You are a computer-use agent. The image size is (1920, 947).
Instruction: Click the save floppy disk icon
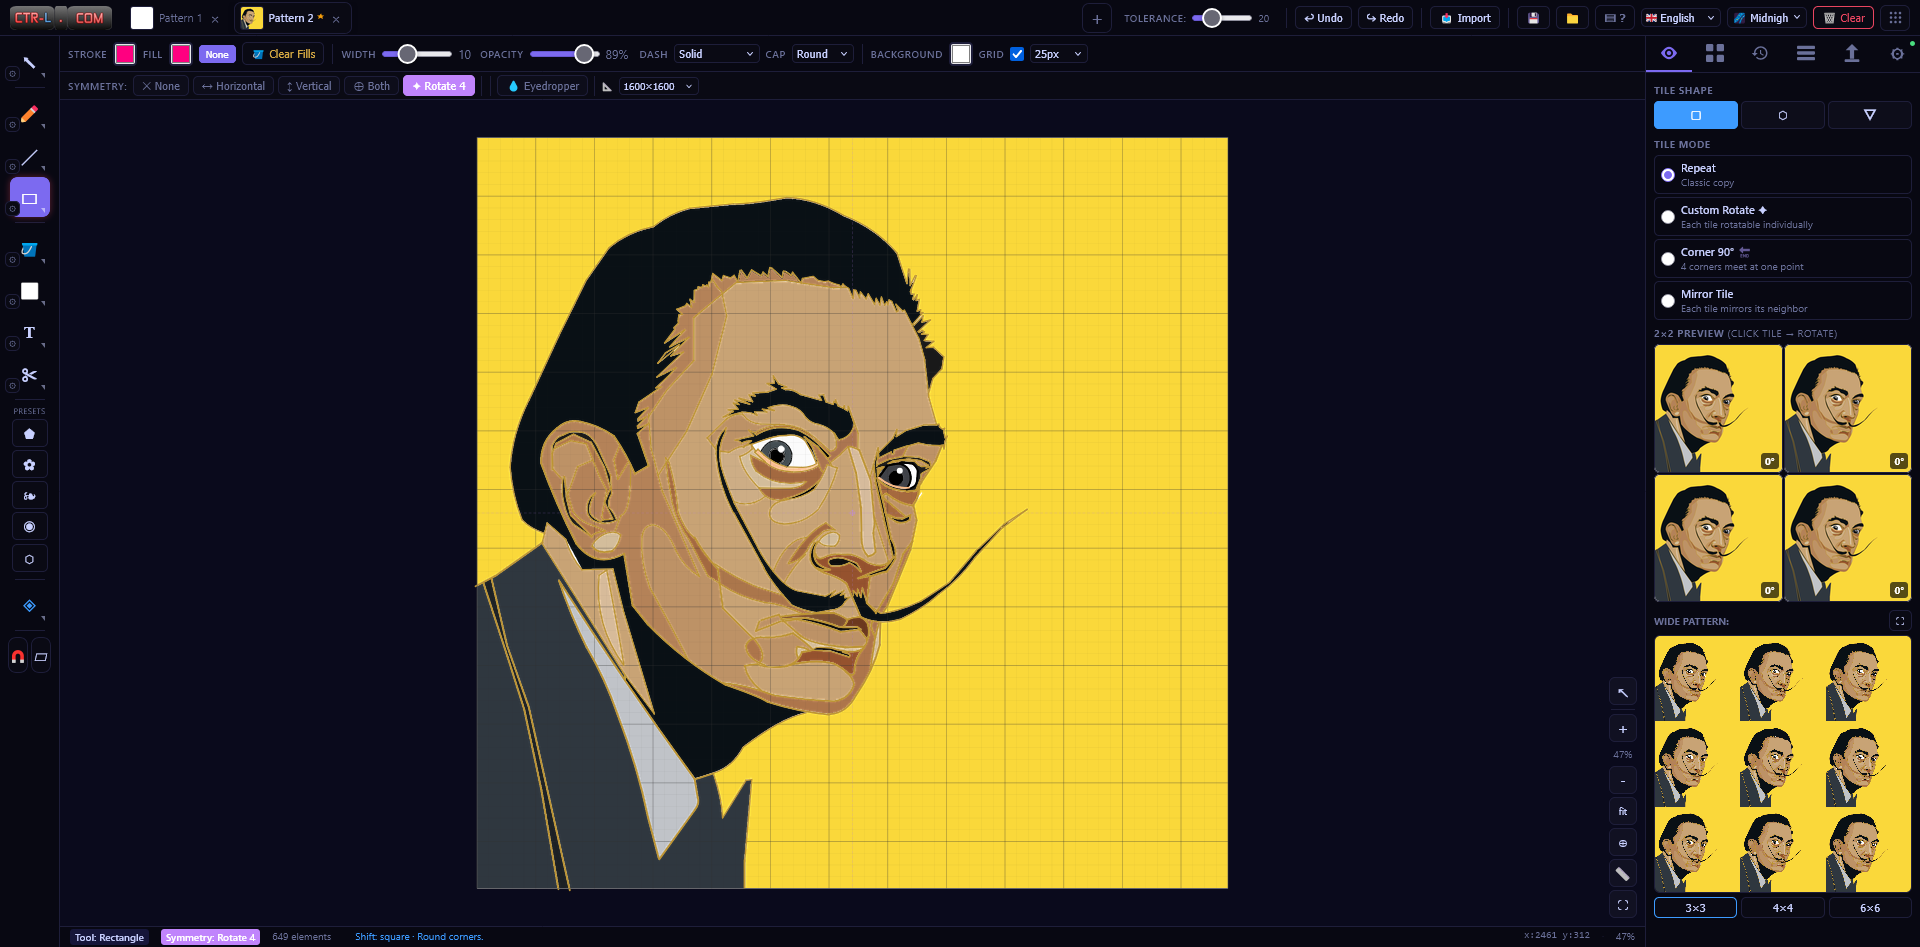[1533, 18]
